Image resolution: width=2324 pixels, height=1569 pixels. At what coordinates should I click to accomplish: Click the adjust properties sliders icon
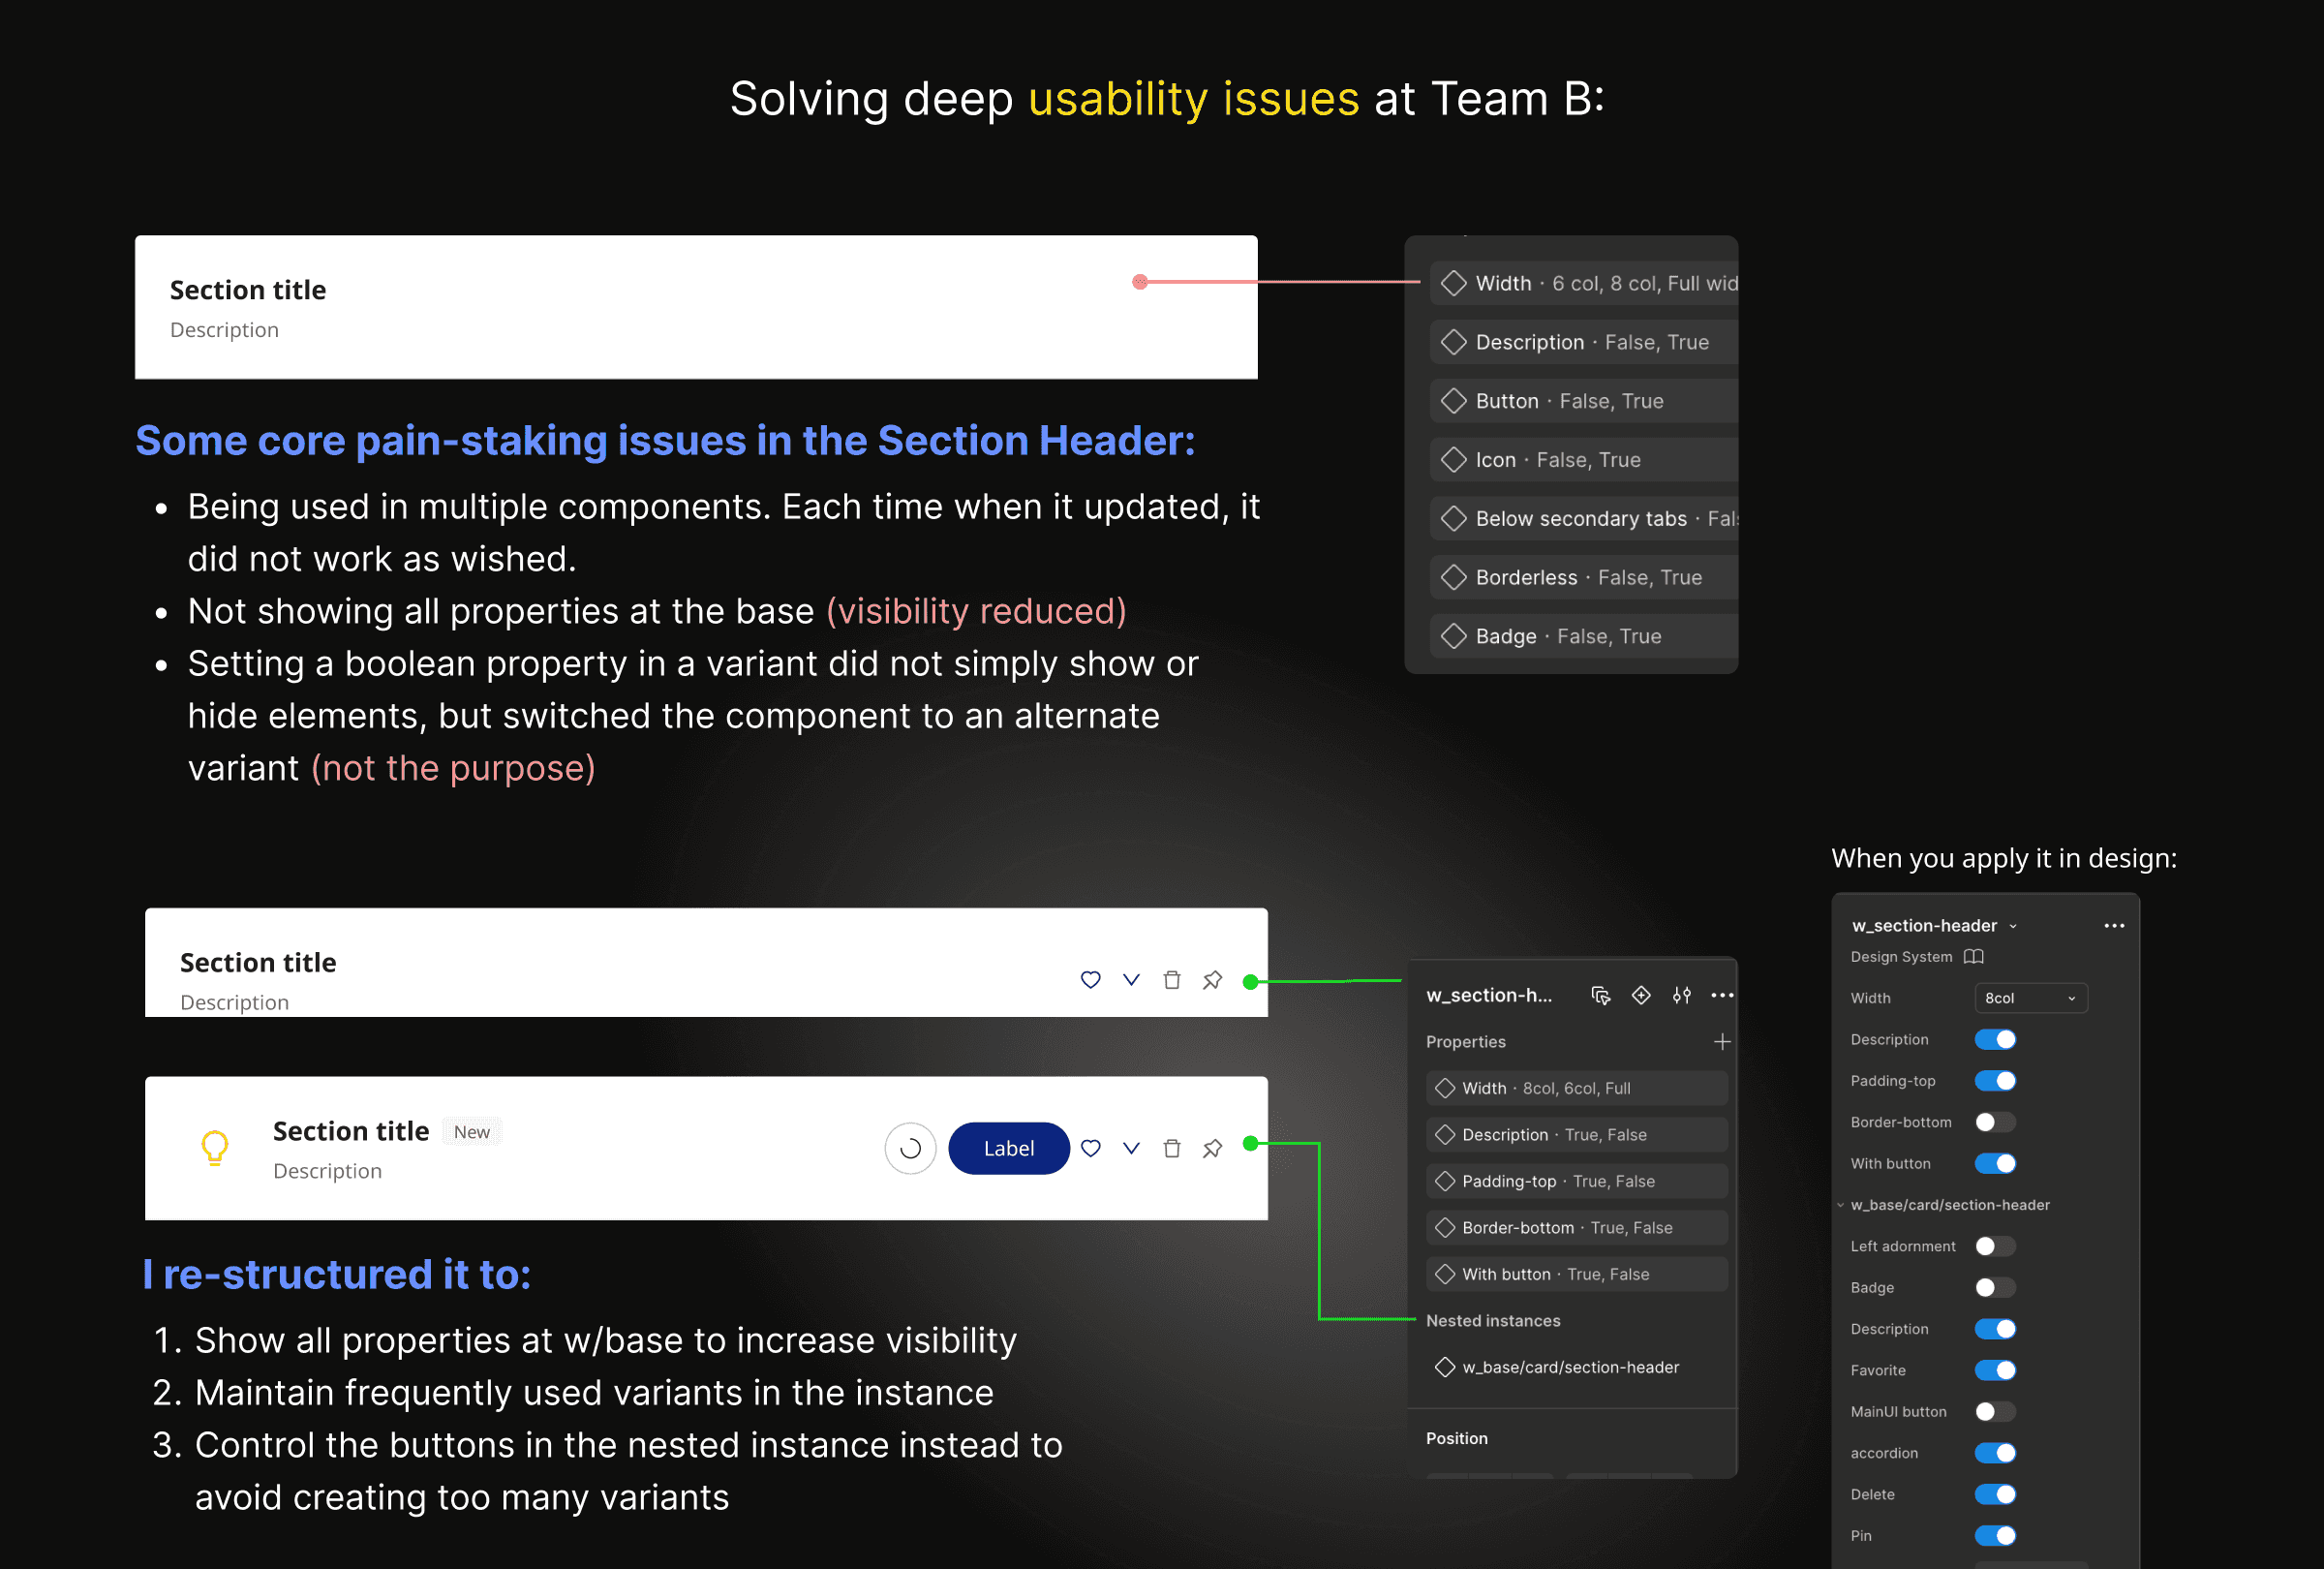(1682, 995)
